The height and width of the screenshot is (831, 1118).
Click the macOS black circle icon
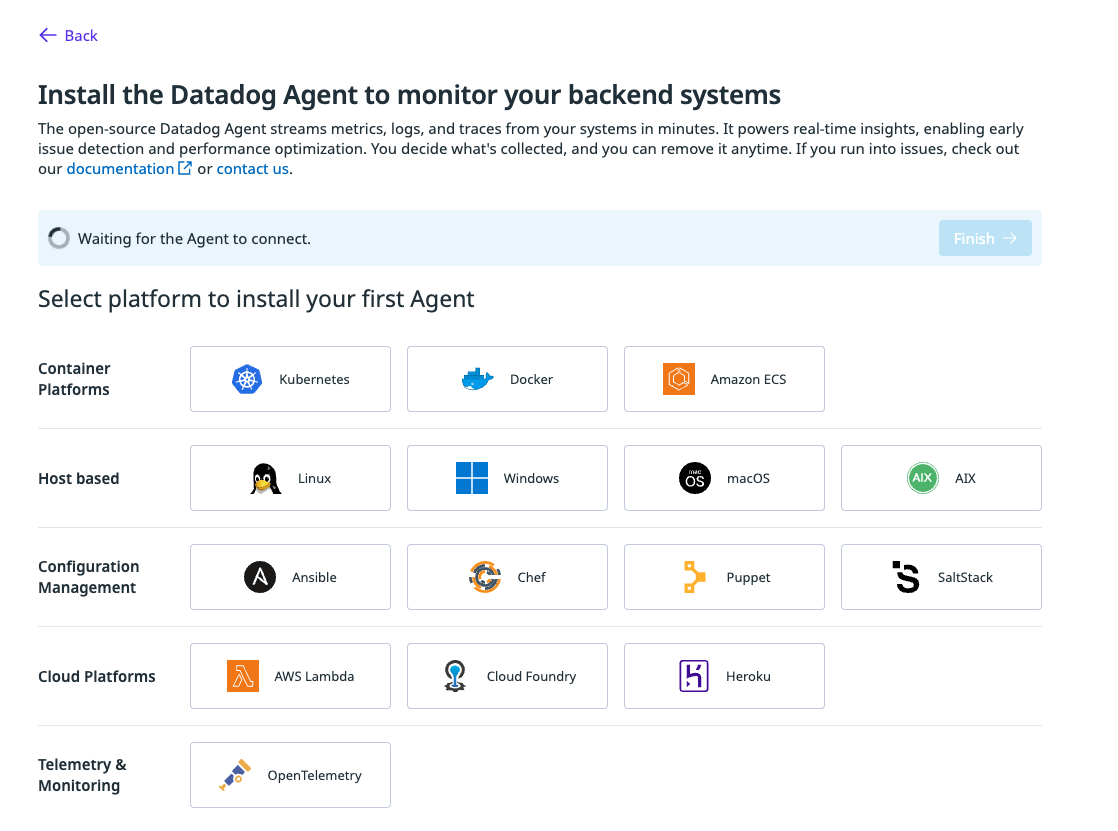pyautogui.click(x=694, y=478)
